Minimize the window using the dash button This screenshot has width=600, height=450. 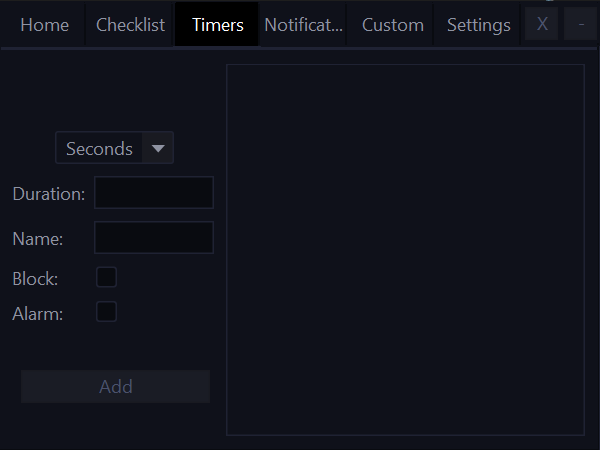coord(580,24)
